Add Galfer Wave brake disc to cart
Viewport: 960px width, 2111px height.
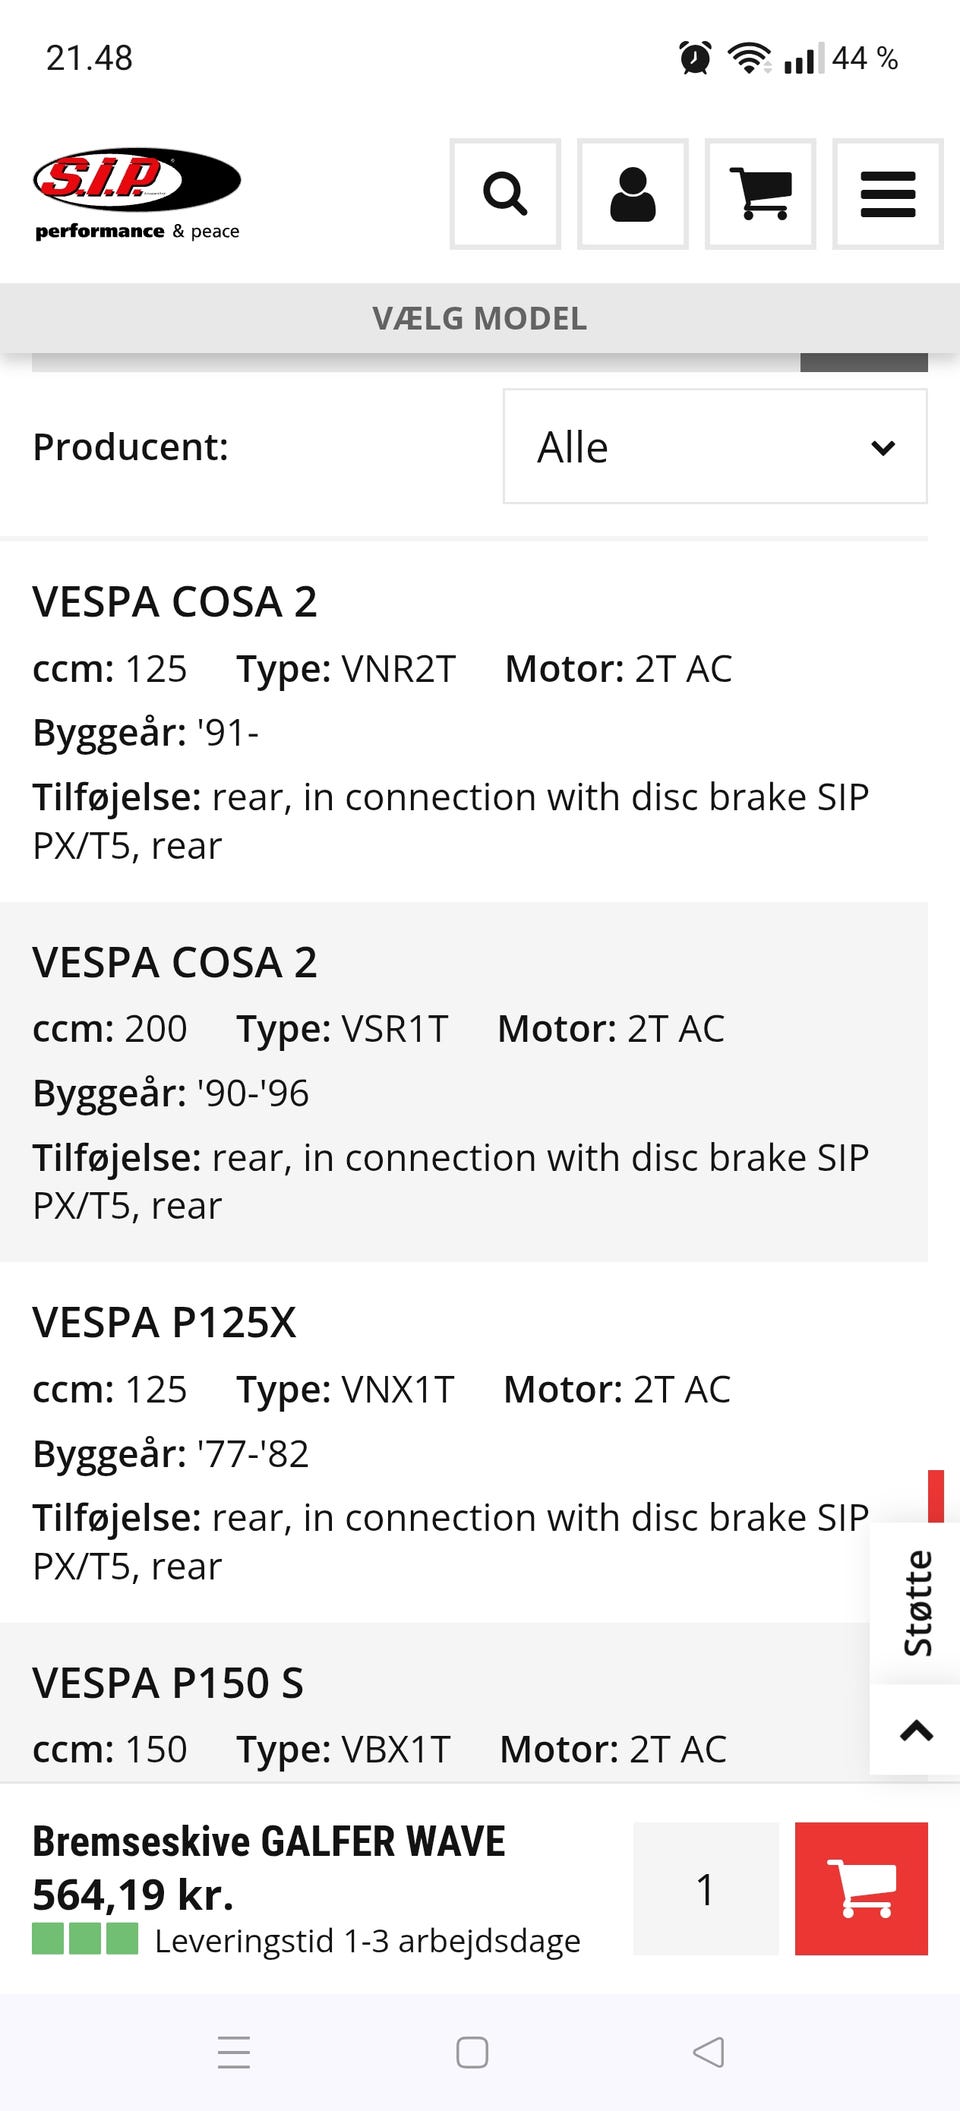(861, 1888)
